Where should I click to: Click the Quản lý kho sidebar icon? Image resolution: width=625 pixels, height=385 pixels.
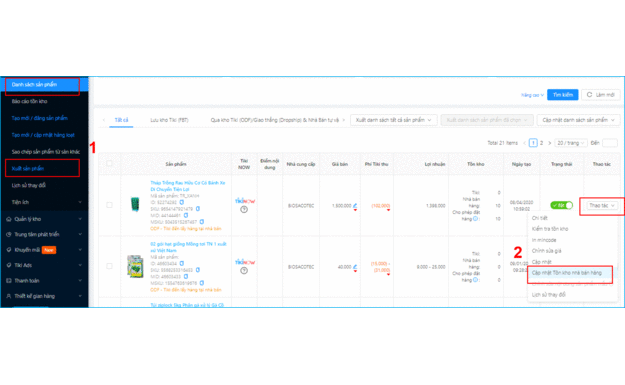8,219
